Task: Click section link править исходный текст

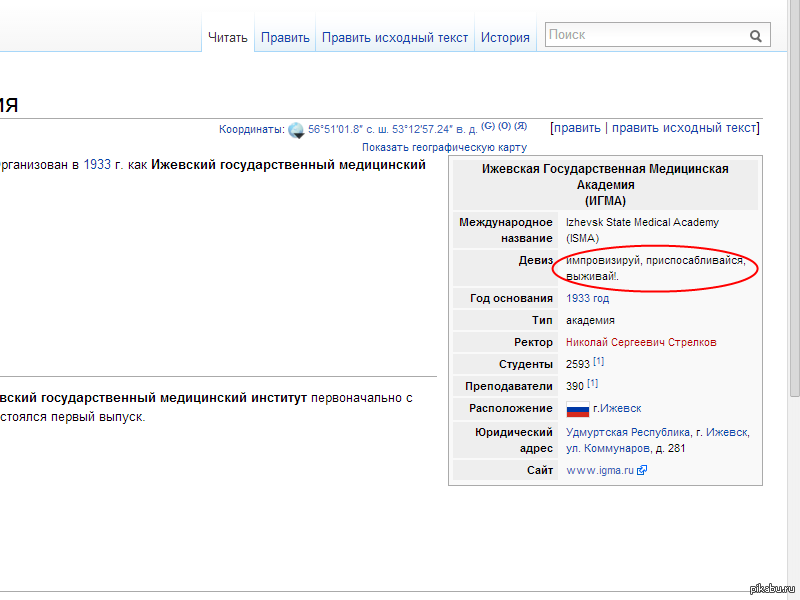Action: (x=684, y=128)
